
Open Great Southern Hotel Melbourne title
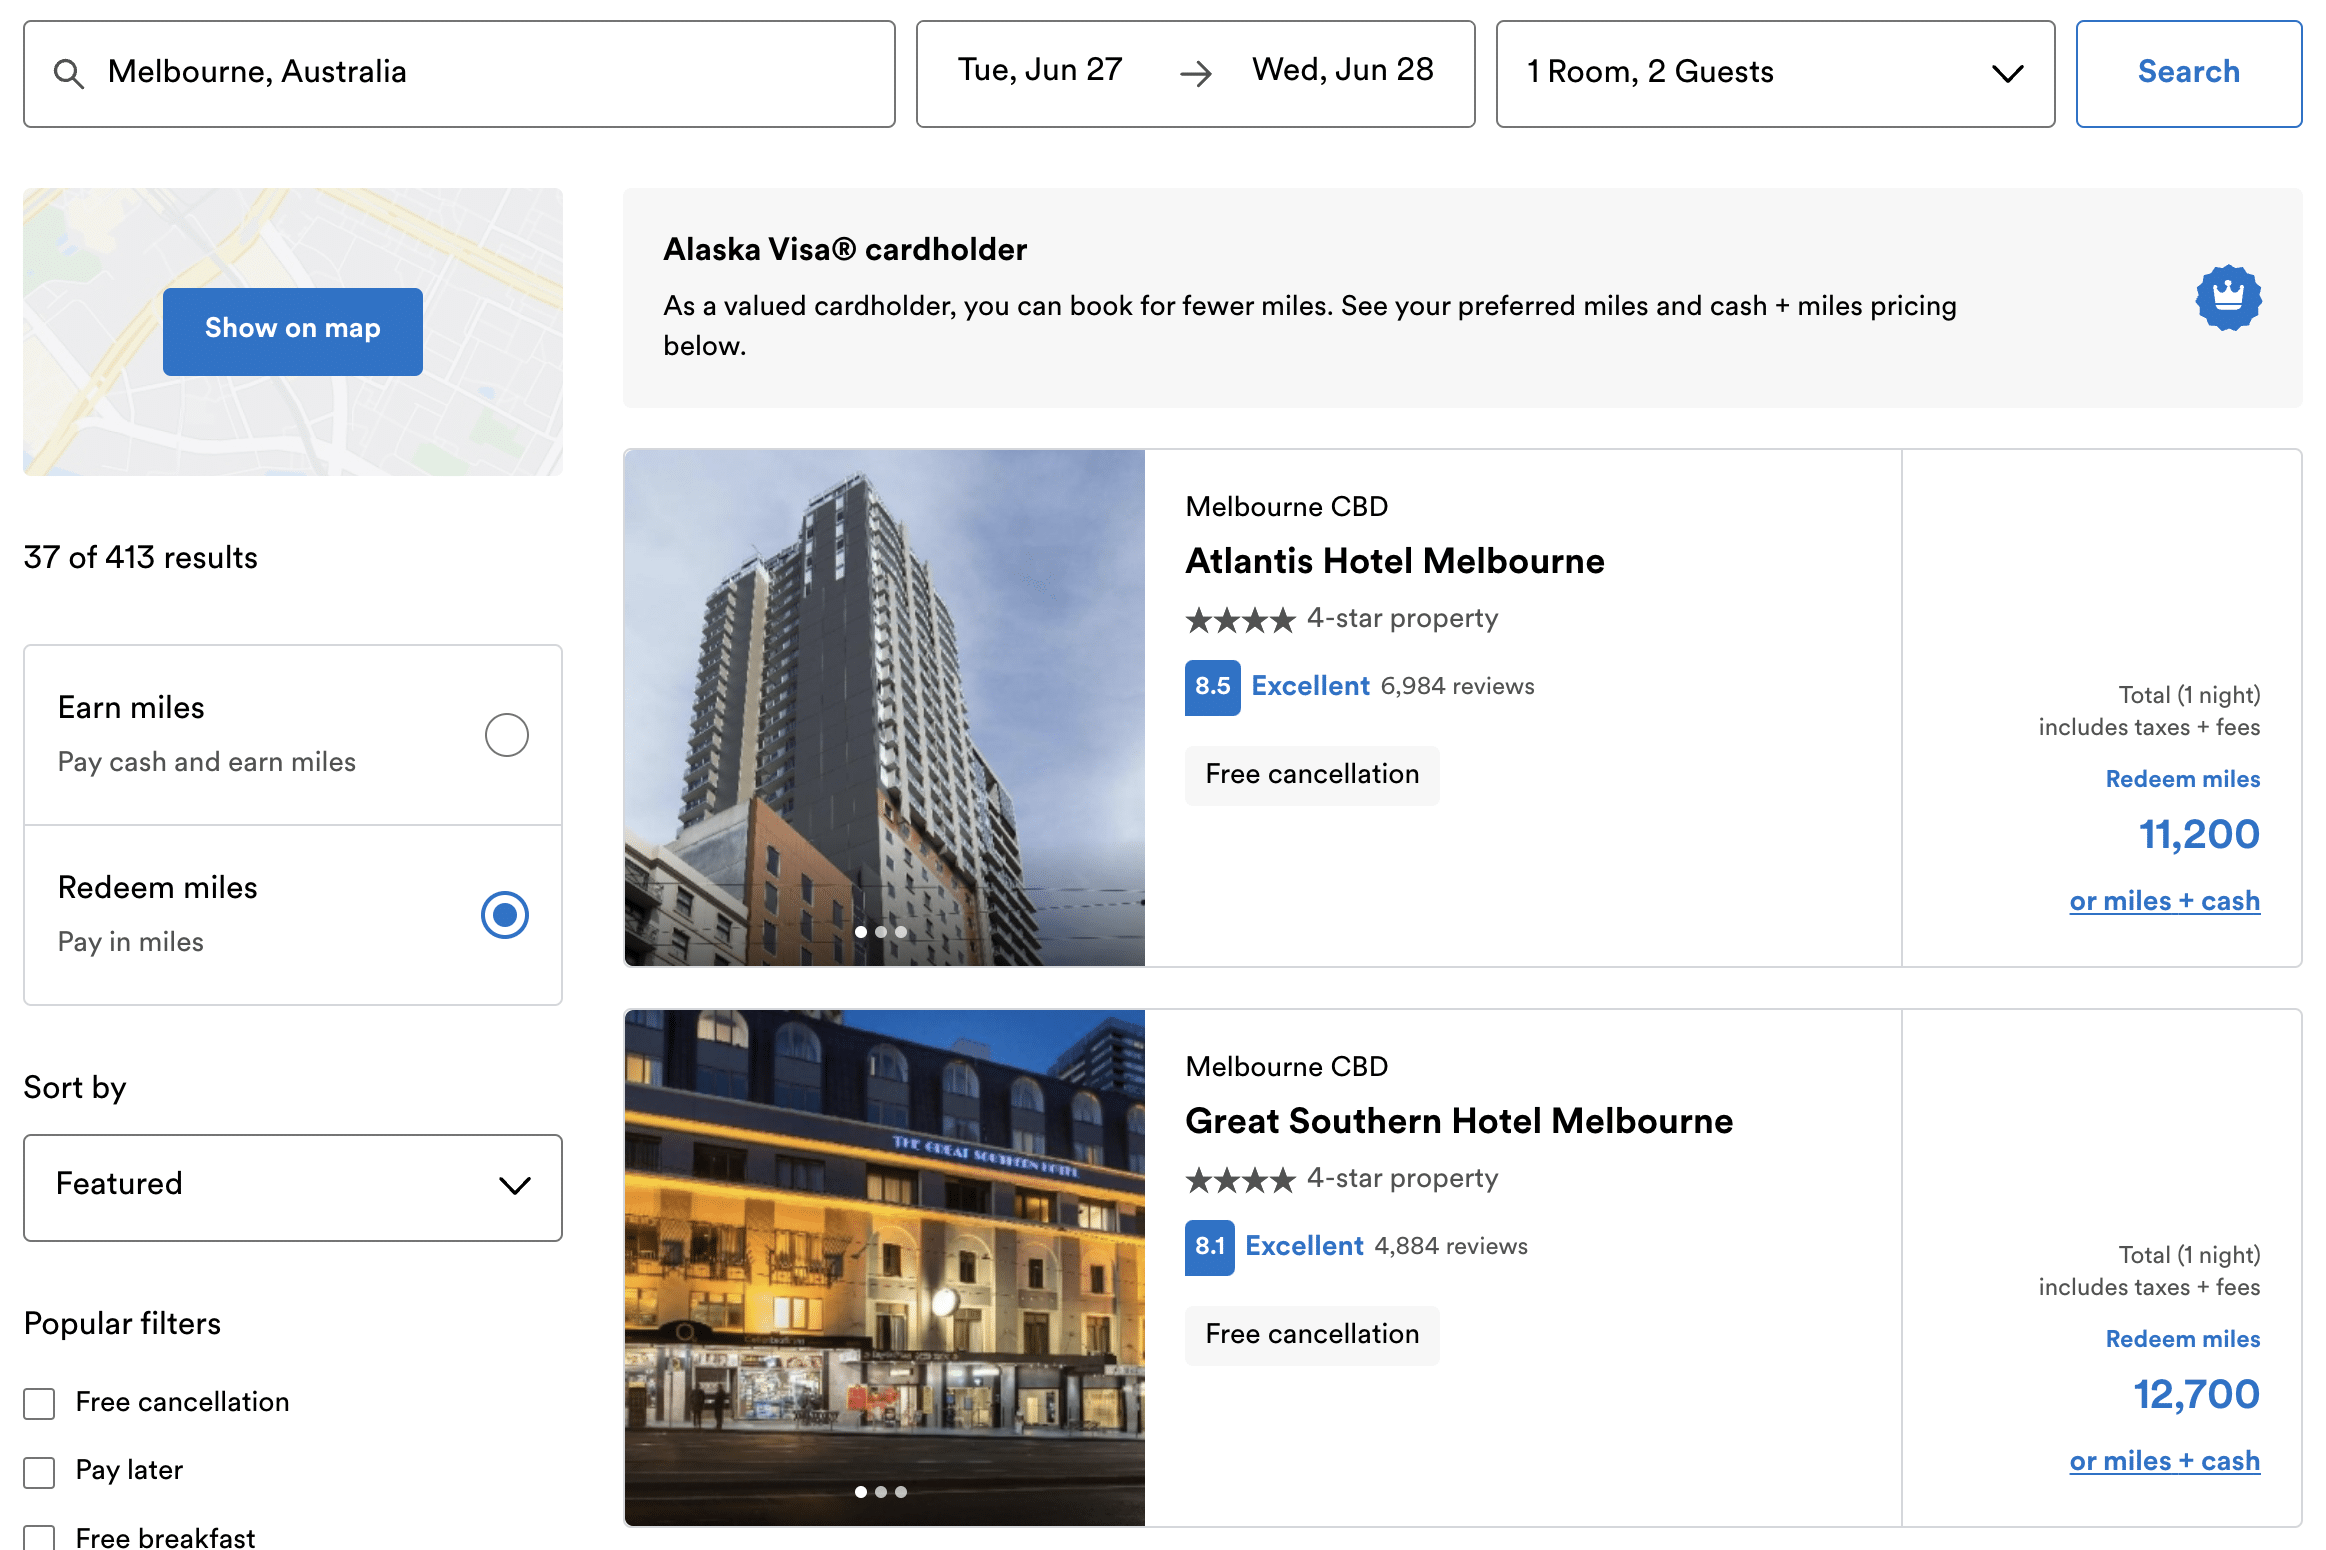pyautogui.click(x=1458, y=1121)
